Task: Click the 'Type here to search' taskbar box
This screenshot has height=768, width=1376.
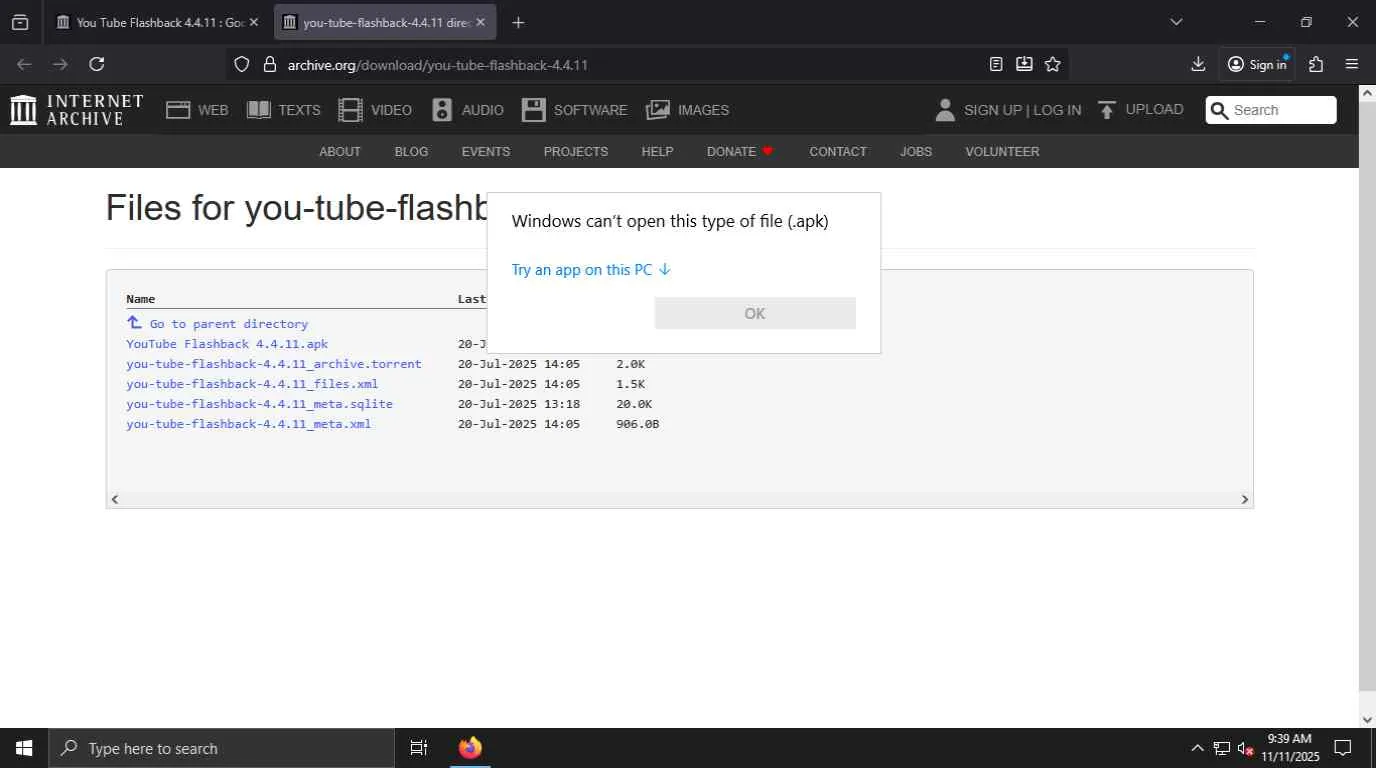Action: click(221, 748)
